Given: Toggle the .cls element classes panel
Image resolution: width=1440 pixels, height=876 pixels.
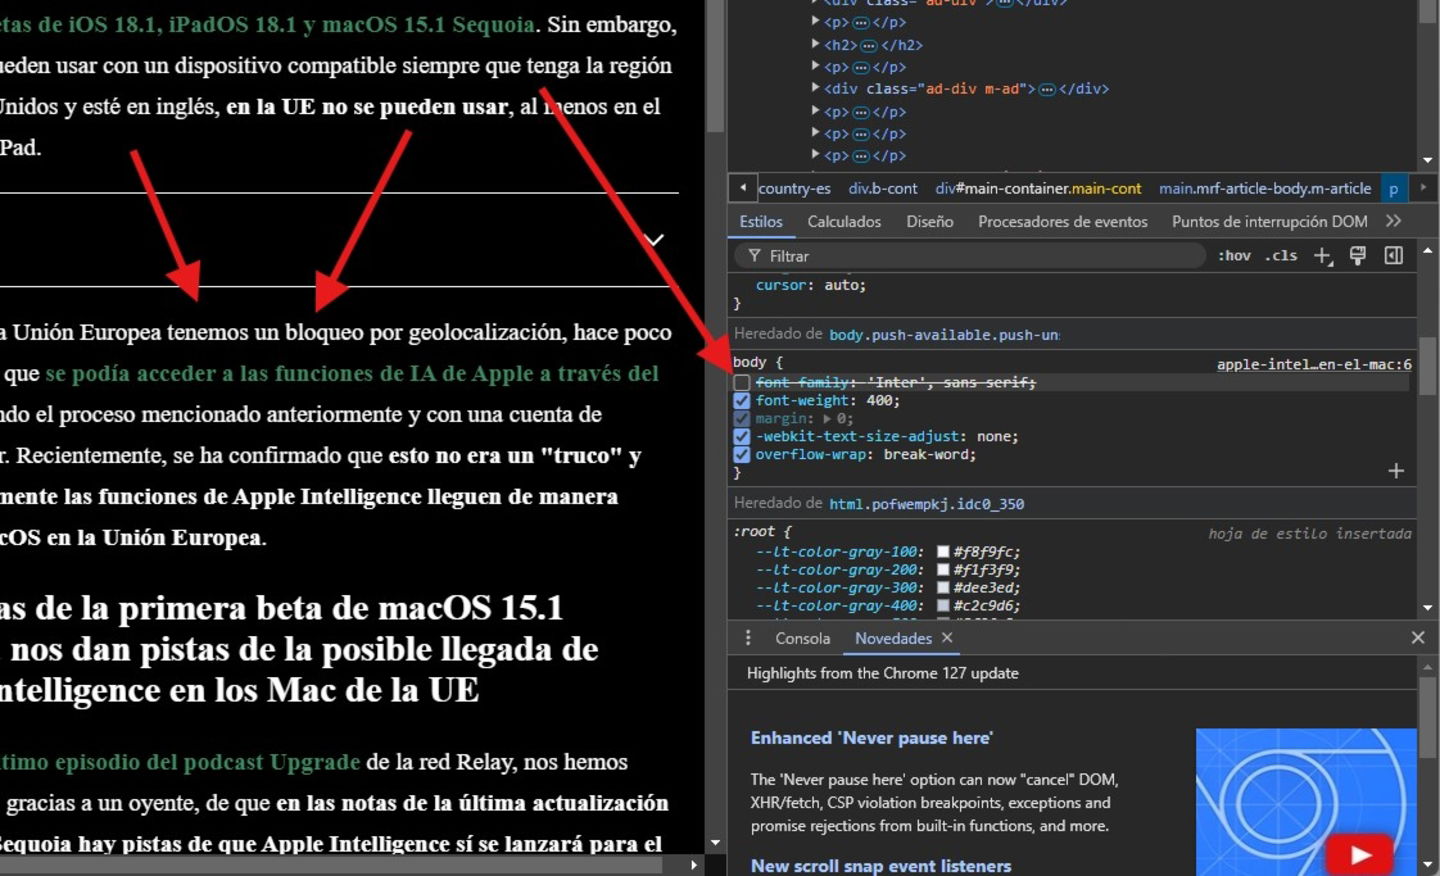Looking at the screenshot, I should coord(1281,256).
